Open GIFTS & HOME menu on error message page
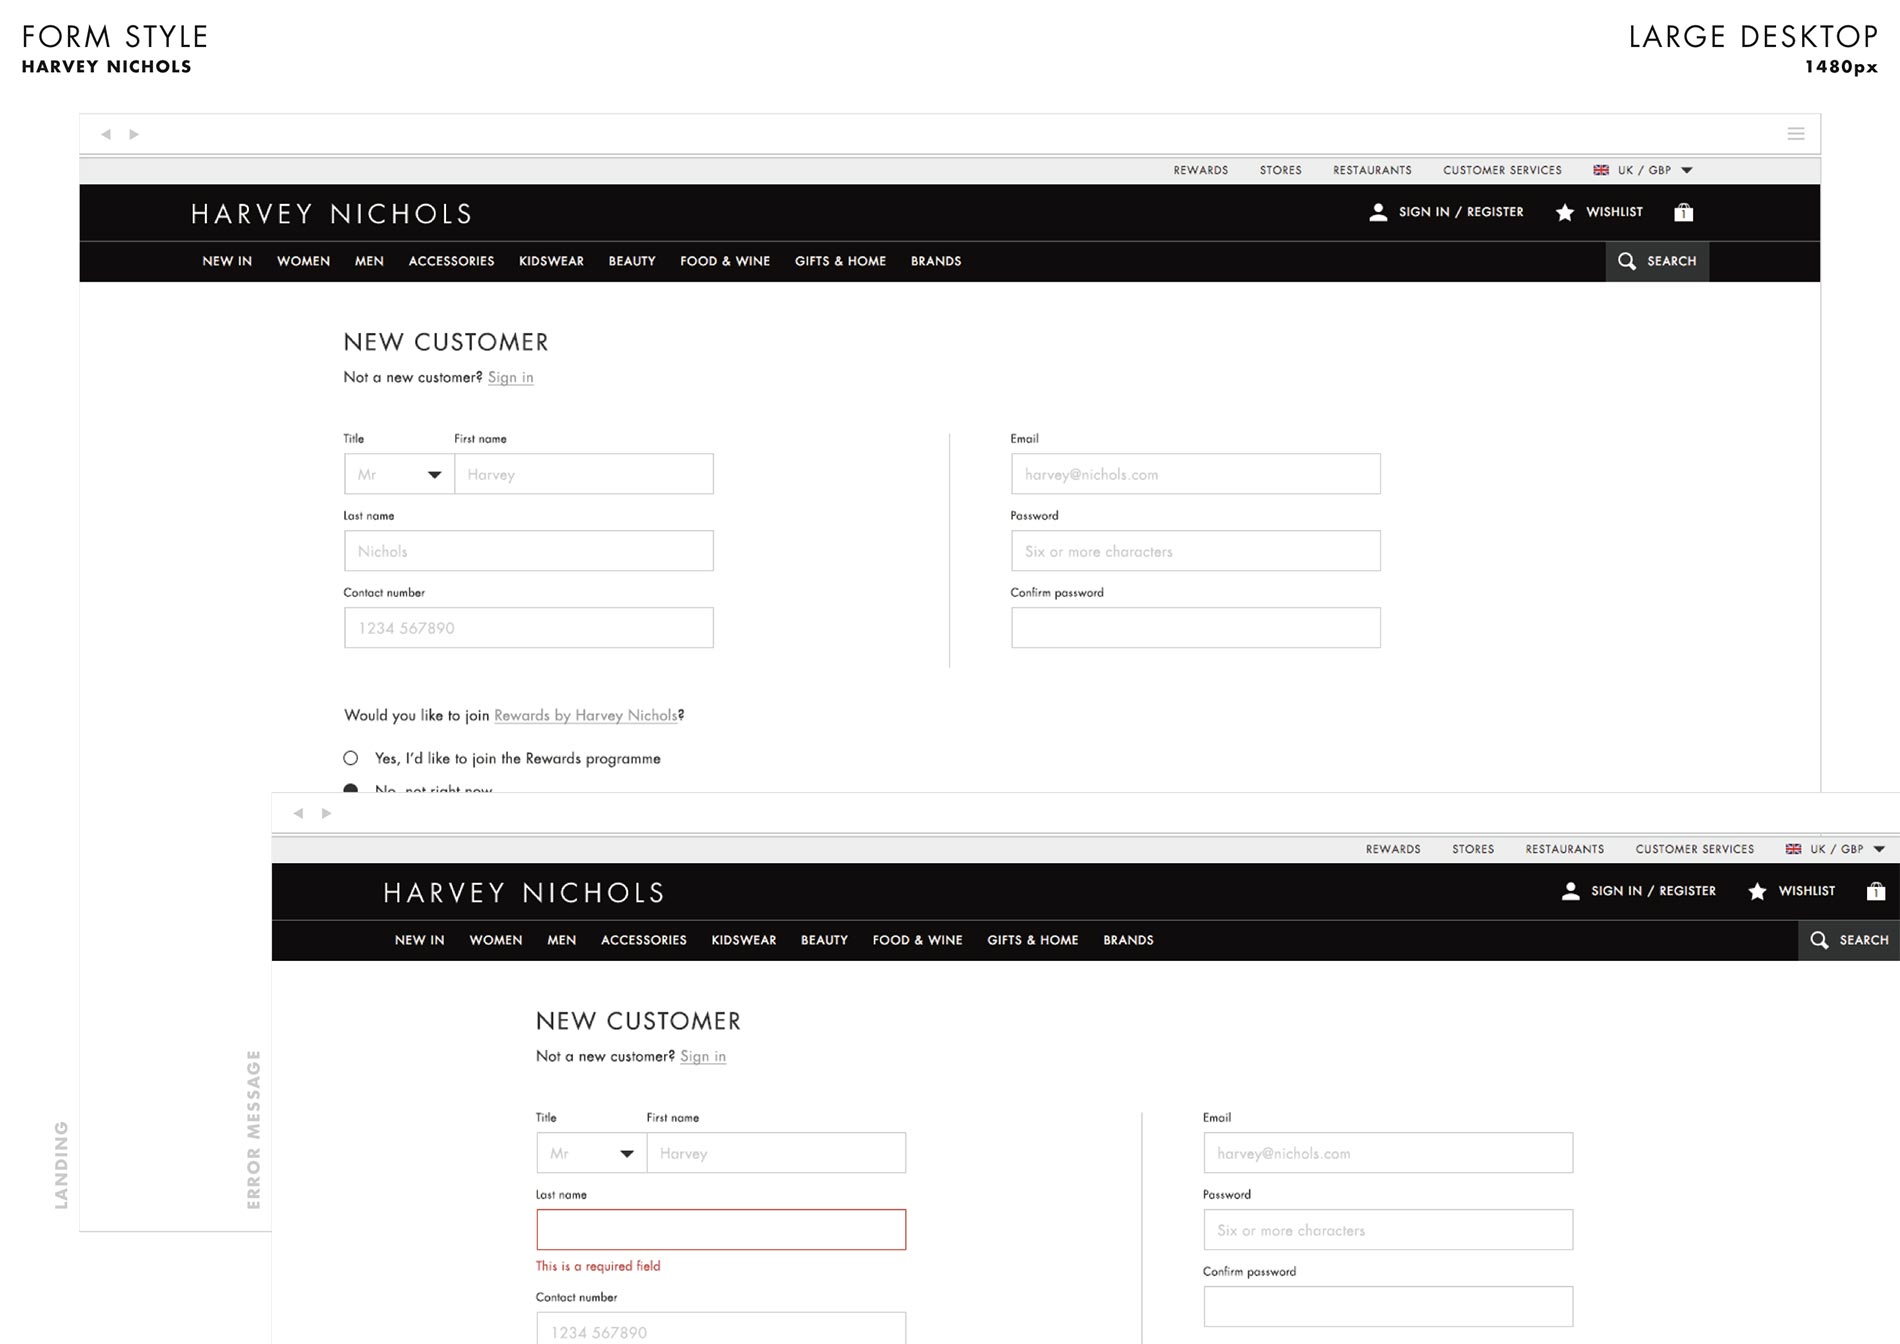1900x1344 pixels. point(1032,940)
